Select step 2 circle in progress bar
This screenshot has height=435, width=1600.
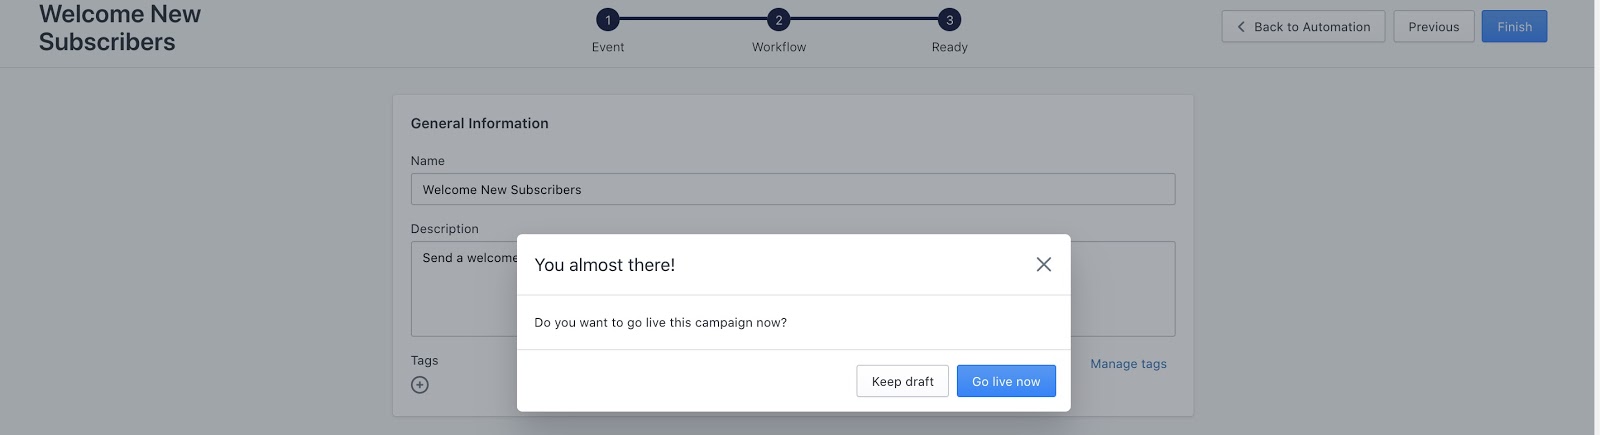(x=779, y=19)
